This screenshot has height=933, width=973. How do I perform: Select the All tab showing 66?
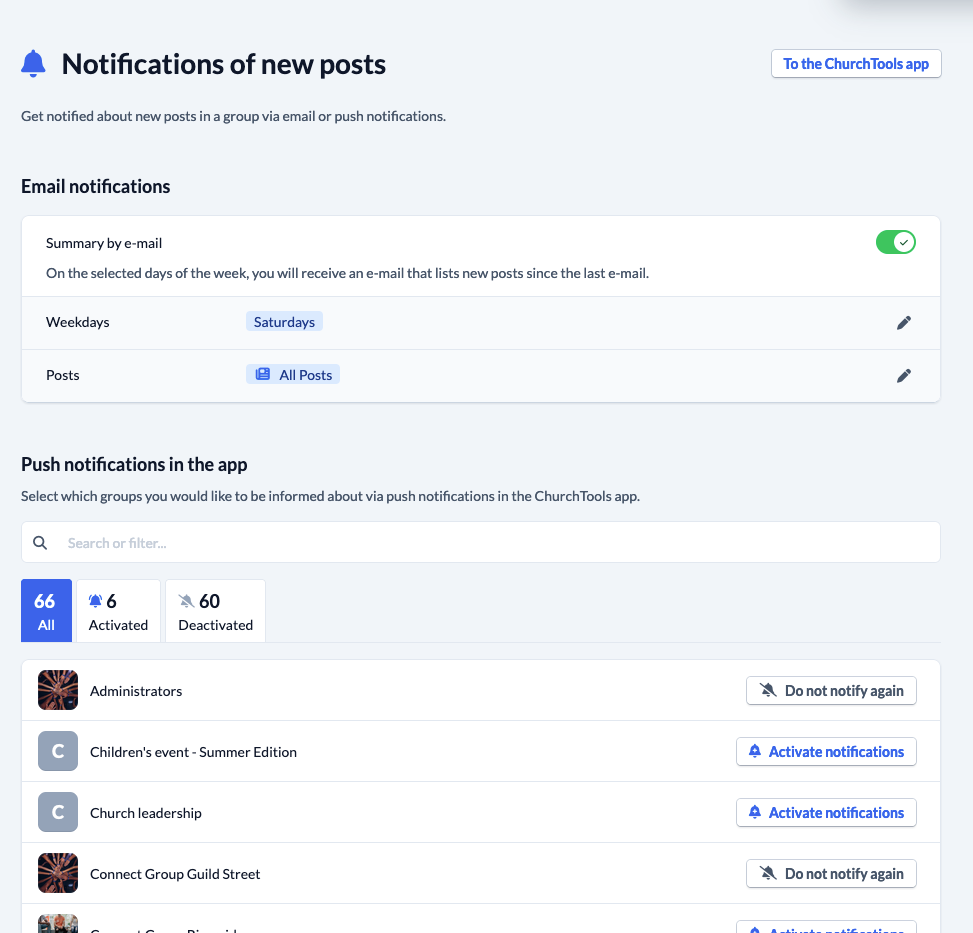(47, 610)
